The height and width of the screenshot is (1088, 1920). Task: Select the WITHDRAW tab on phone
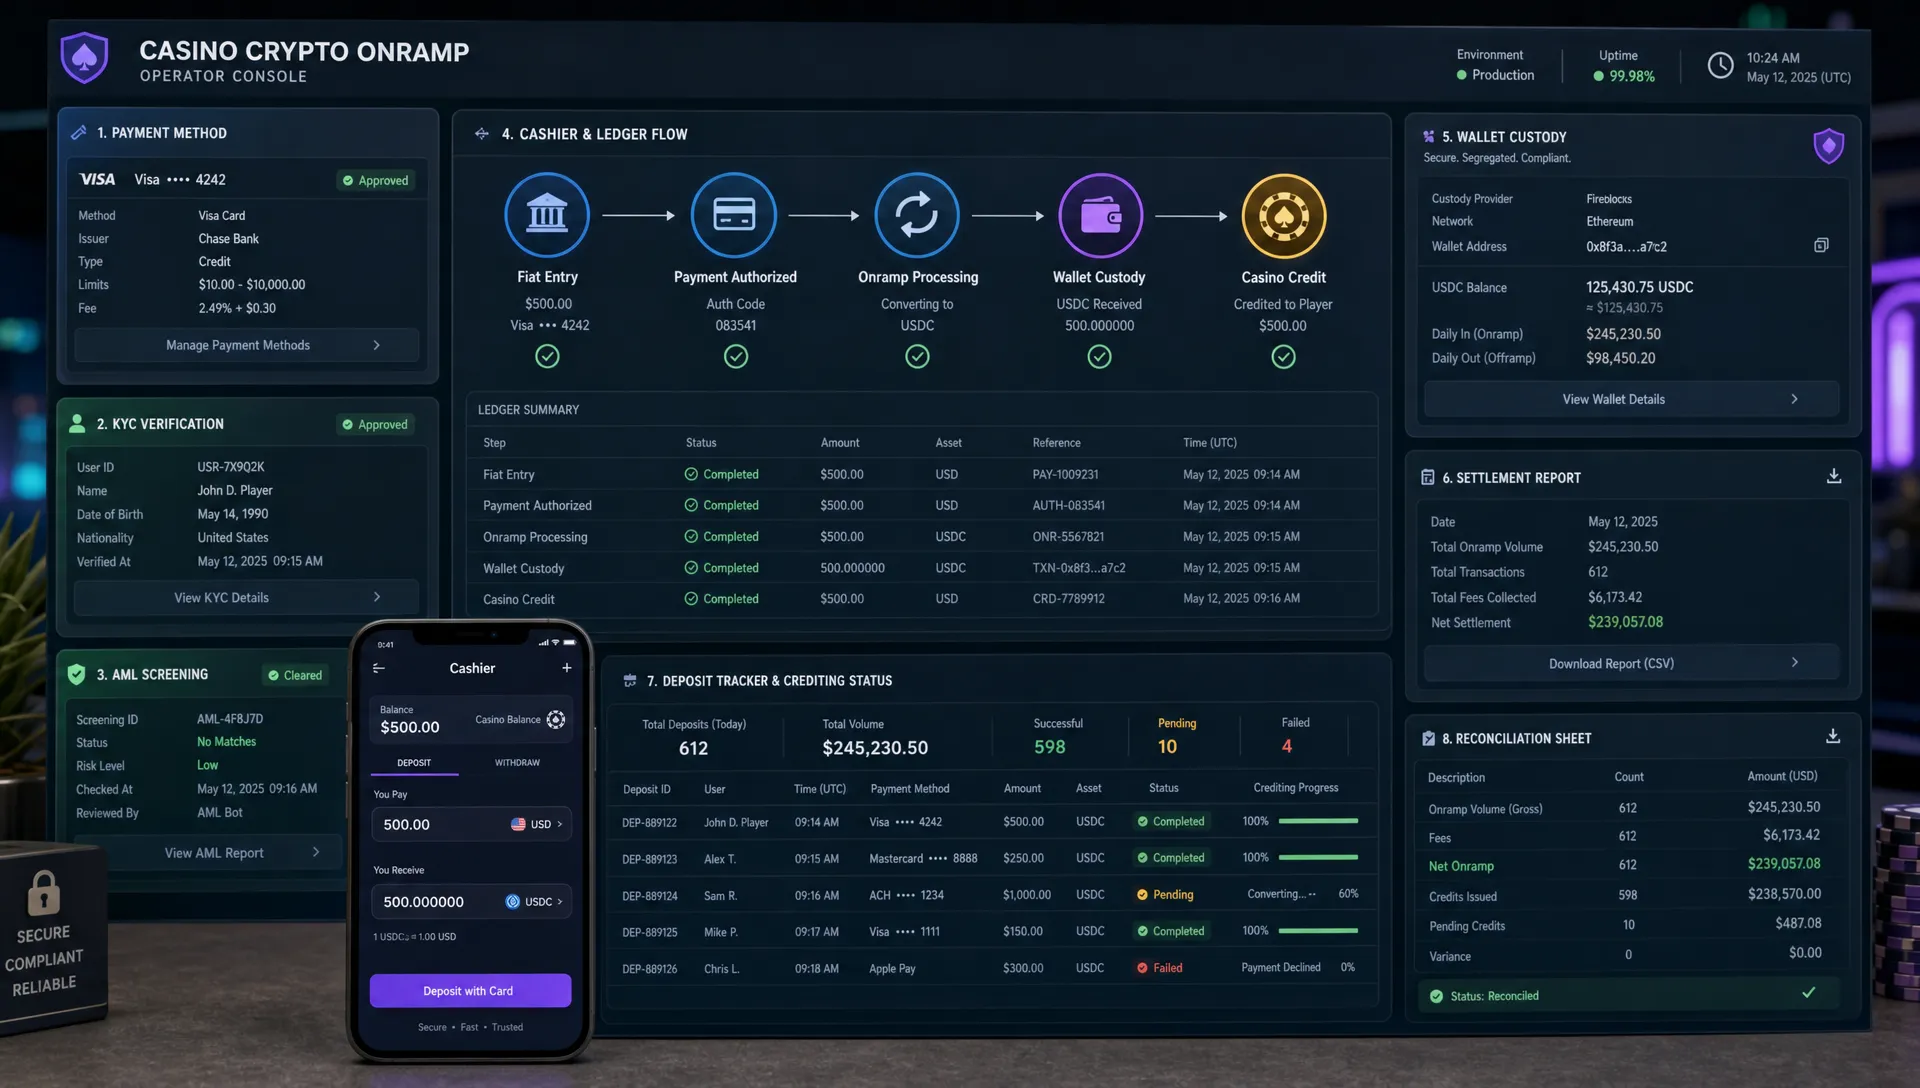pyautogui.click(x=517, y=763)
